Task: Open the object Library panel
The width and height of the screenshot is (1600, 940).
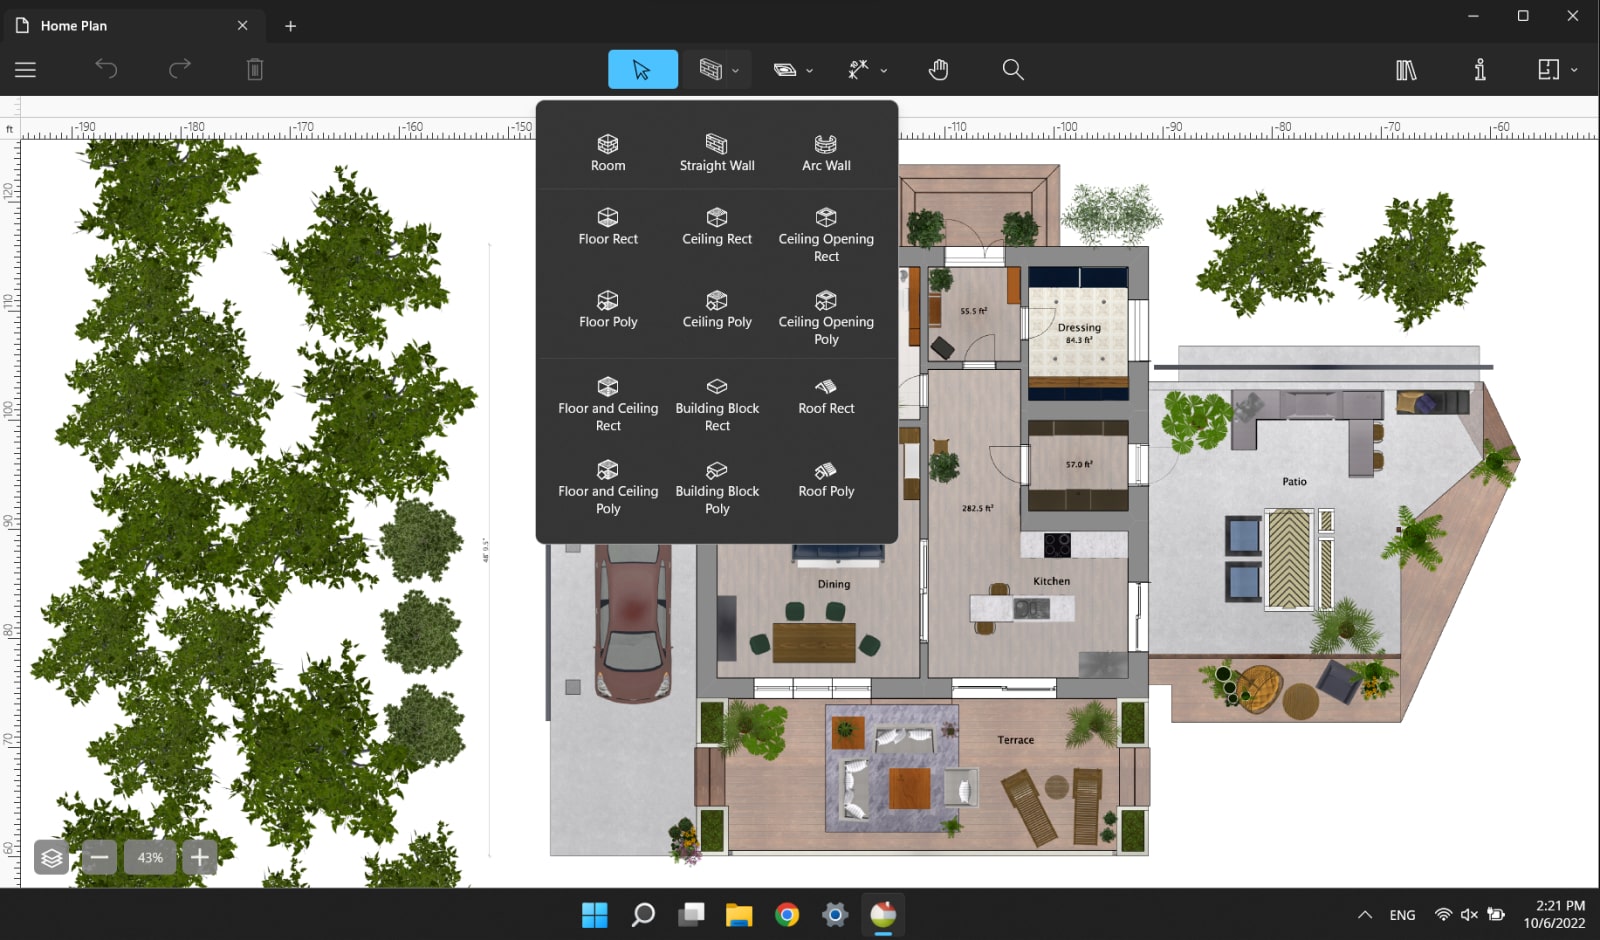Action: [x=1405, y=69]
